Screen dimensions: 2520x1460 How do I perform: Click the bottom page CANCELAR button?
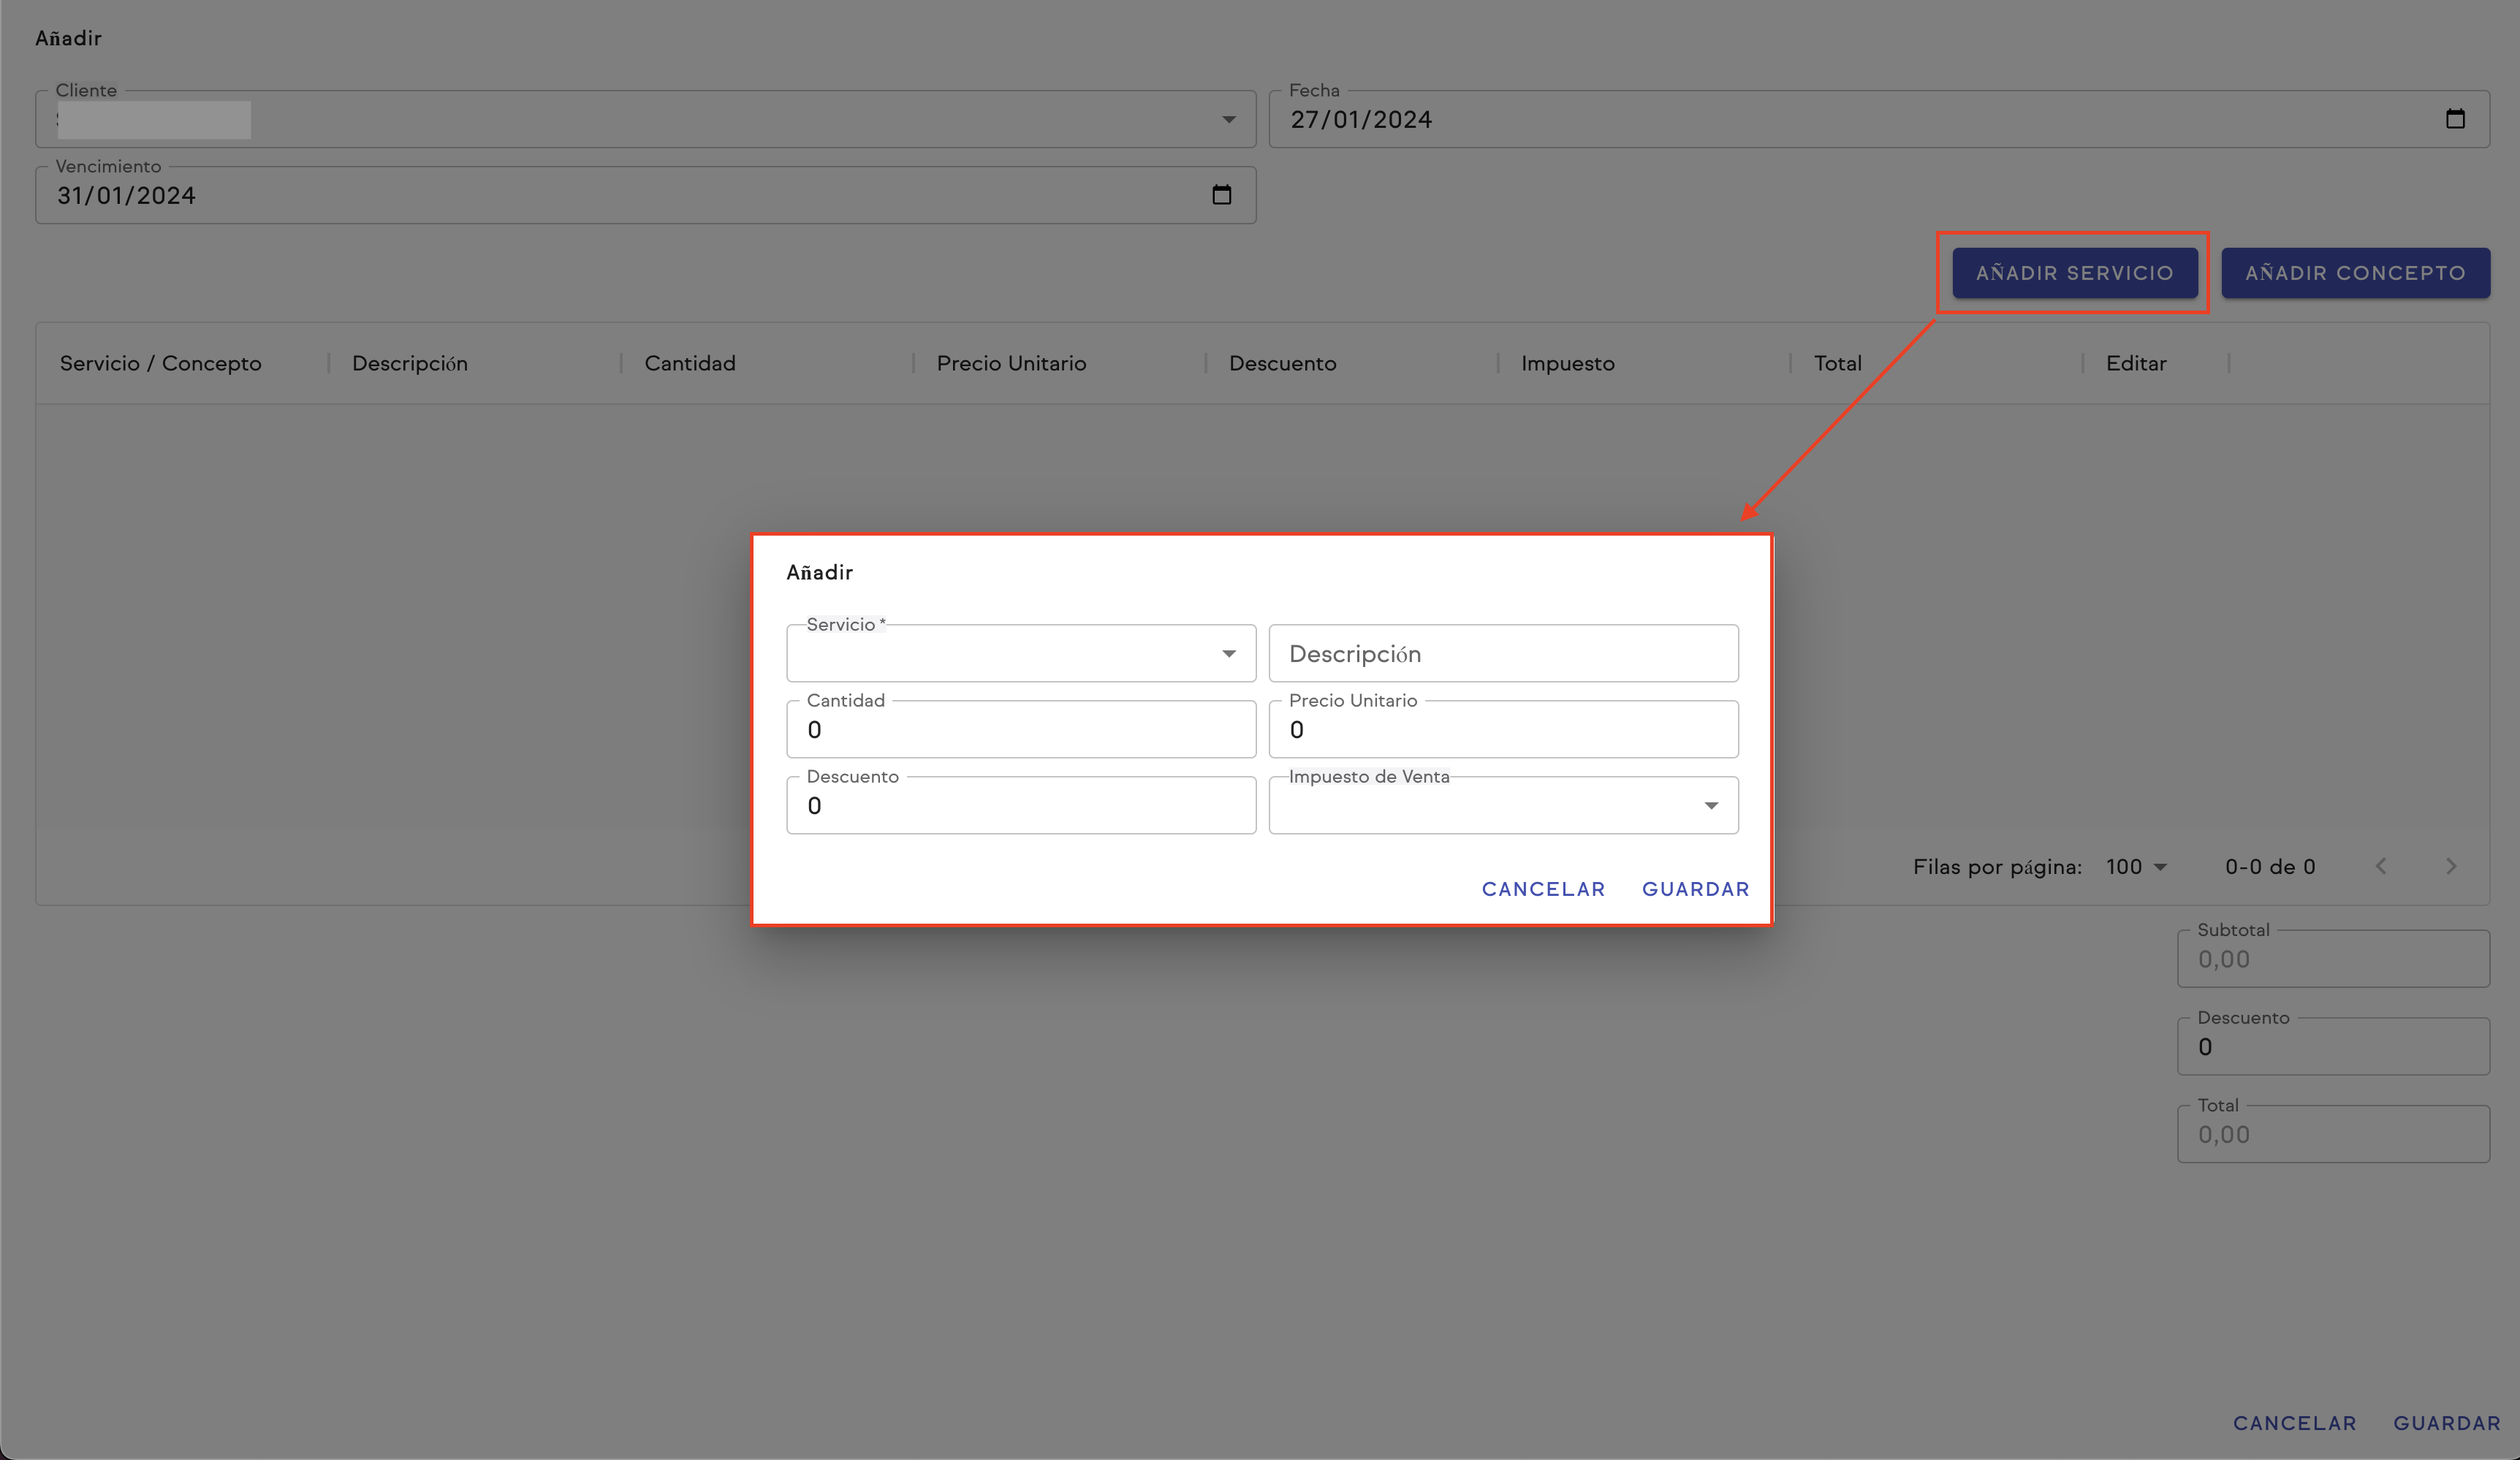[2294, 1423]
